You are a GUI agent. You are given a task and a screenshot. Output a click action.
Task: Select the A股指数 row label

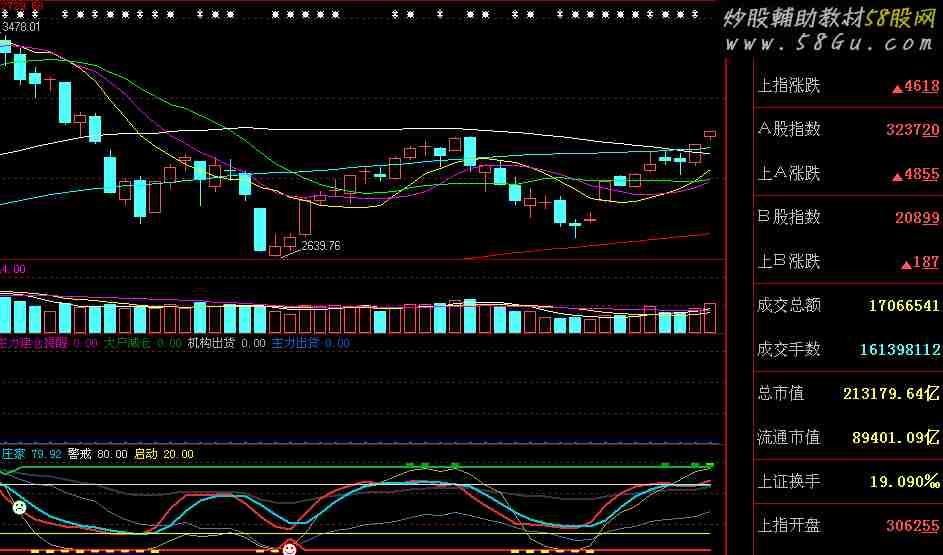(x=788, y=129)
